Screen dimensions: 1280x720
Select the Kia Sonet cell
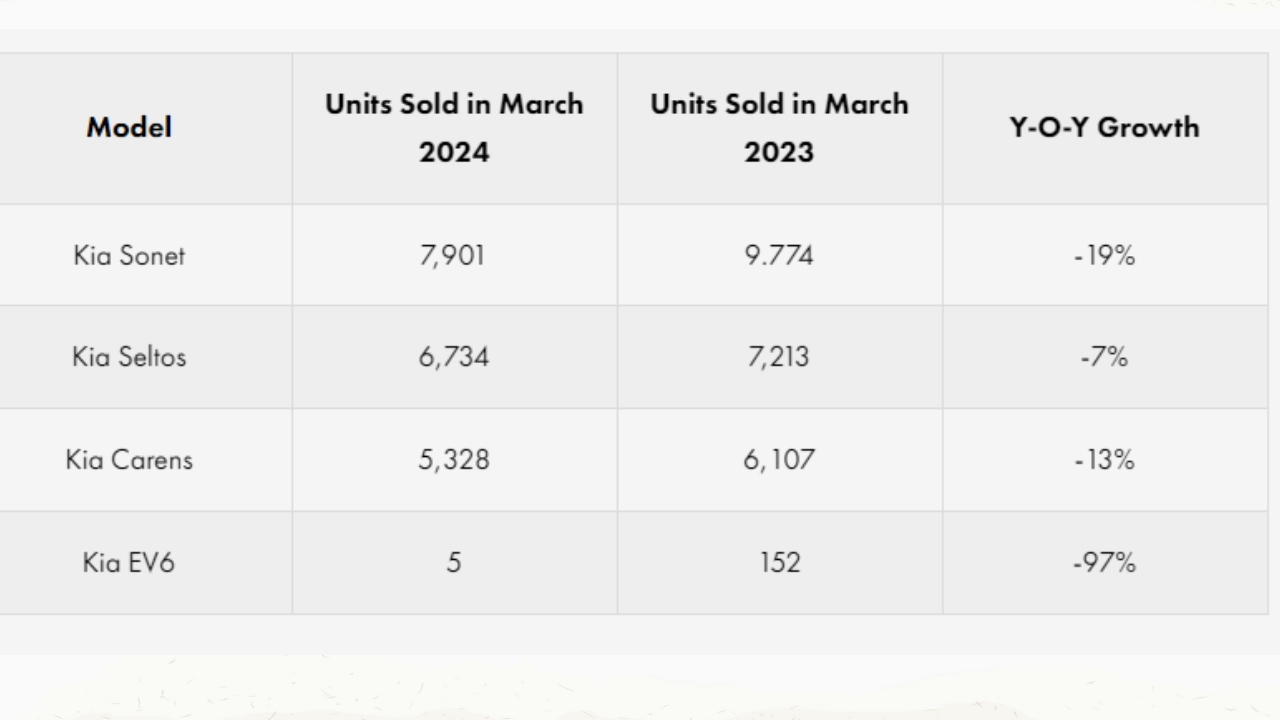(x=129, y=256)
